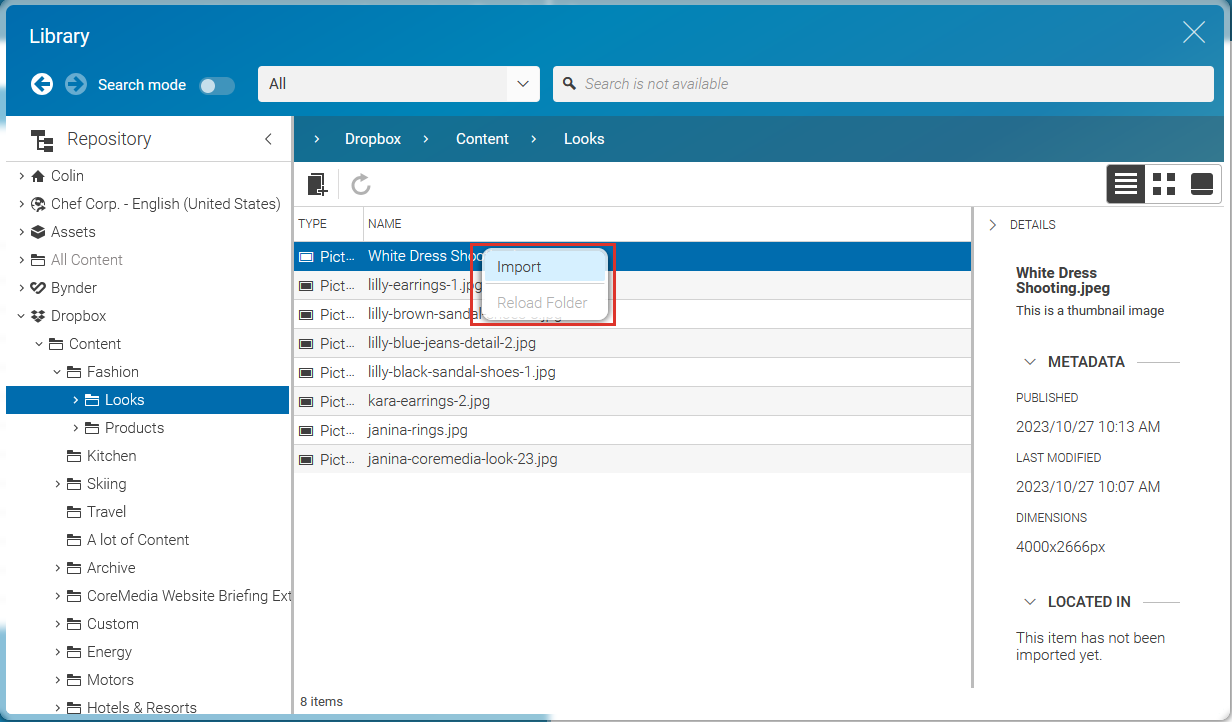Screen dimensions: 1232x722
Task: Click the back navigation arrow
Action: coord(41,84)
